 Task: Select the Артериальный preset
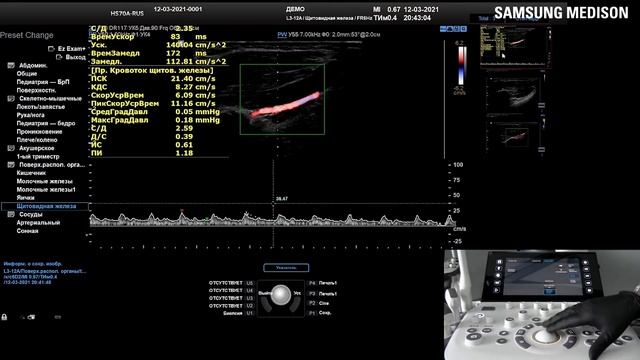click(38, 222)
